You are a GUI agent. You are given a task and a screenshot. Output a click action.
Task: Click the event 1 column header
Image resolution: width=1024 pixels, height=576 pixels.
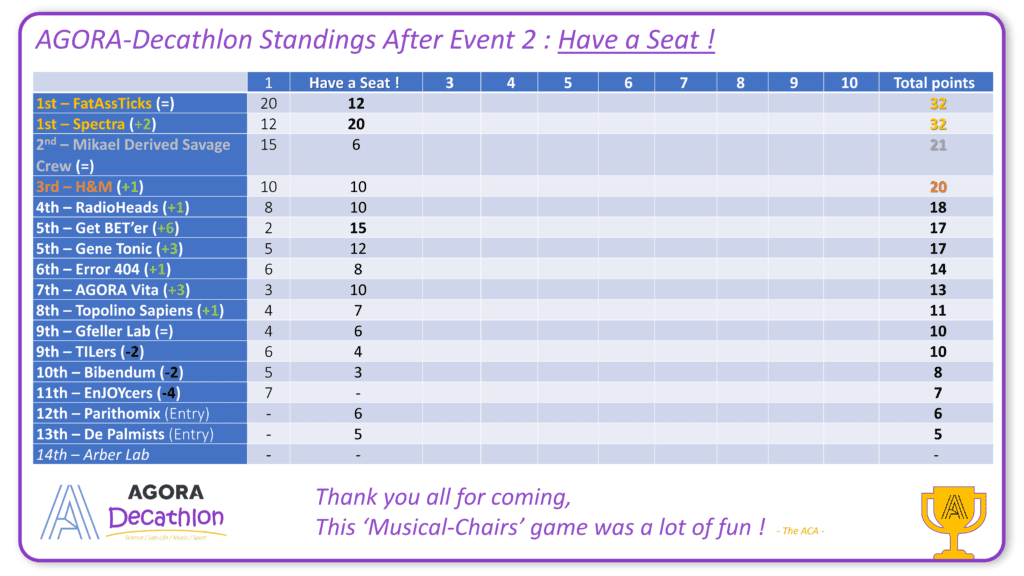click(268, 82)
